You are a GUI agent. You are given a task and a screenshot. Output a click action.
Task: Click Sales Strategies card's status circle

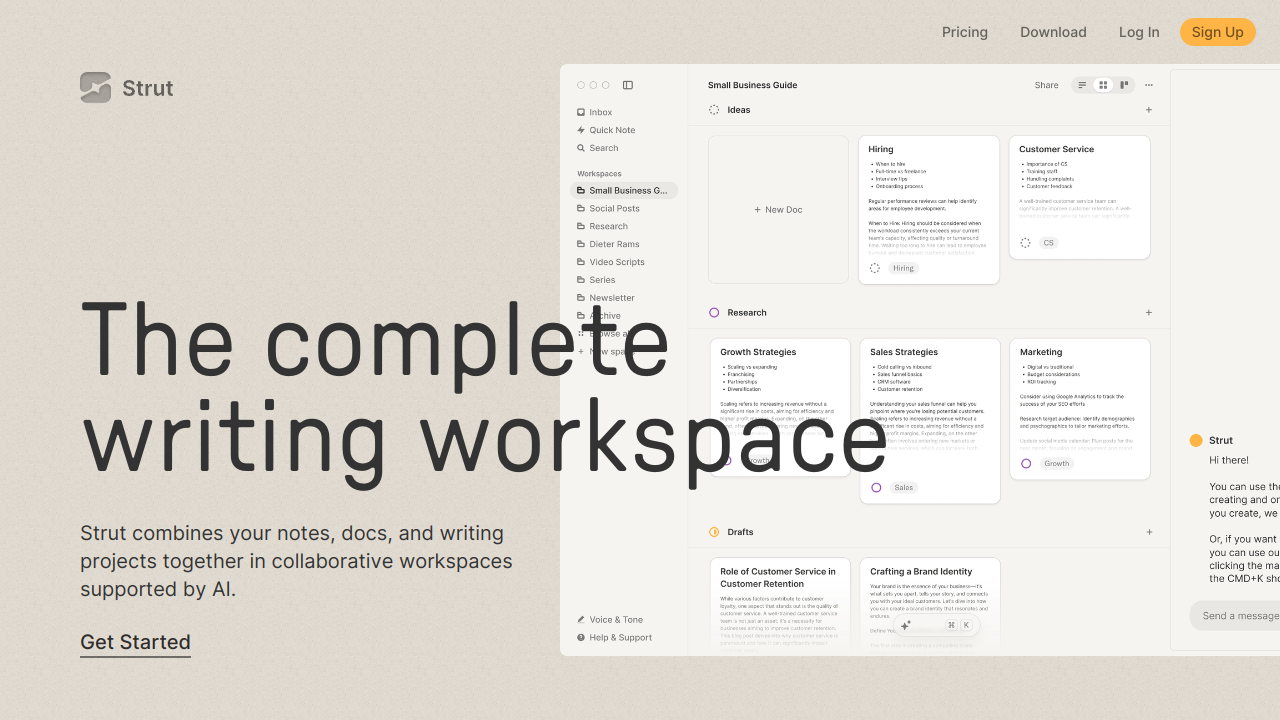pos(876,488)
